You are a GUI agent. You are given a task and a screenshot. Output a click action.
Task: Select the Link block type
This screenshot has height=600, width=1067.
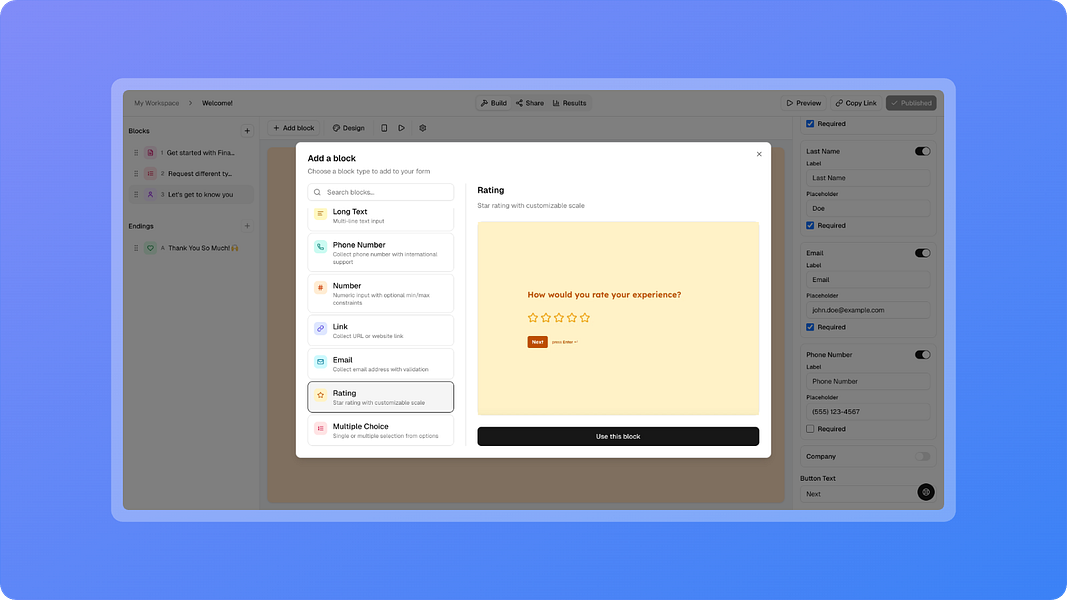tap(380, 330)
